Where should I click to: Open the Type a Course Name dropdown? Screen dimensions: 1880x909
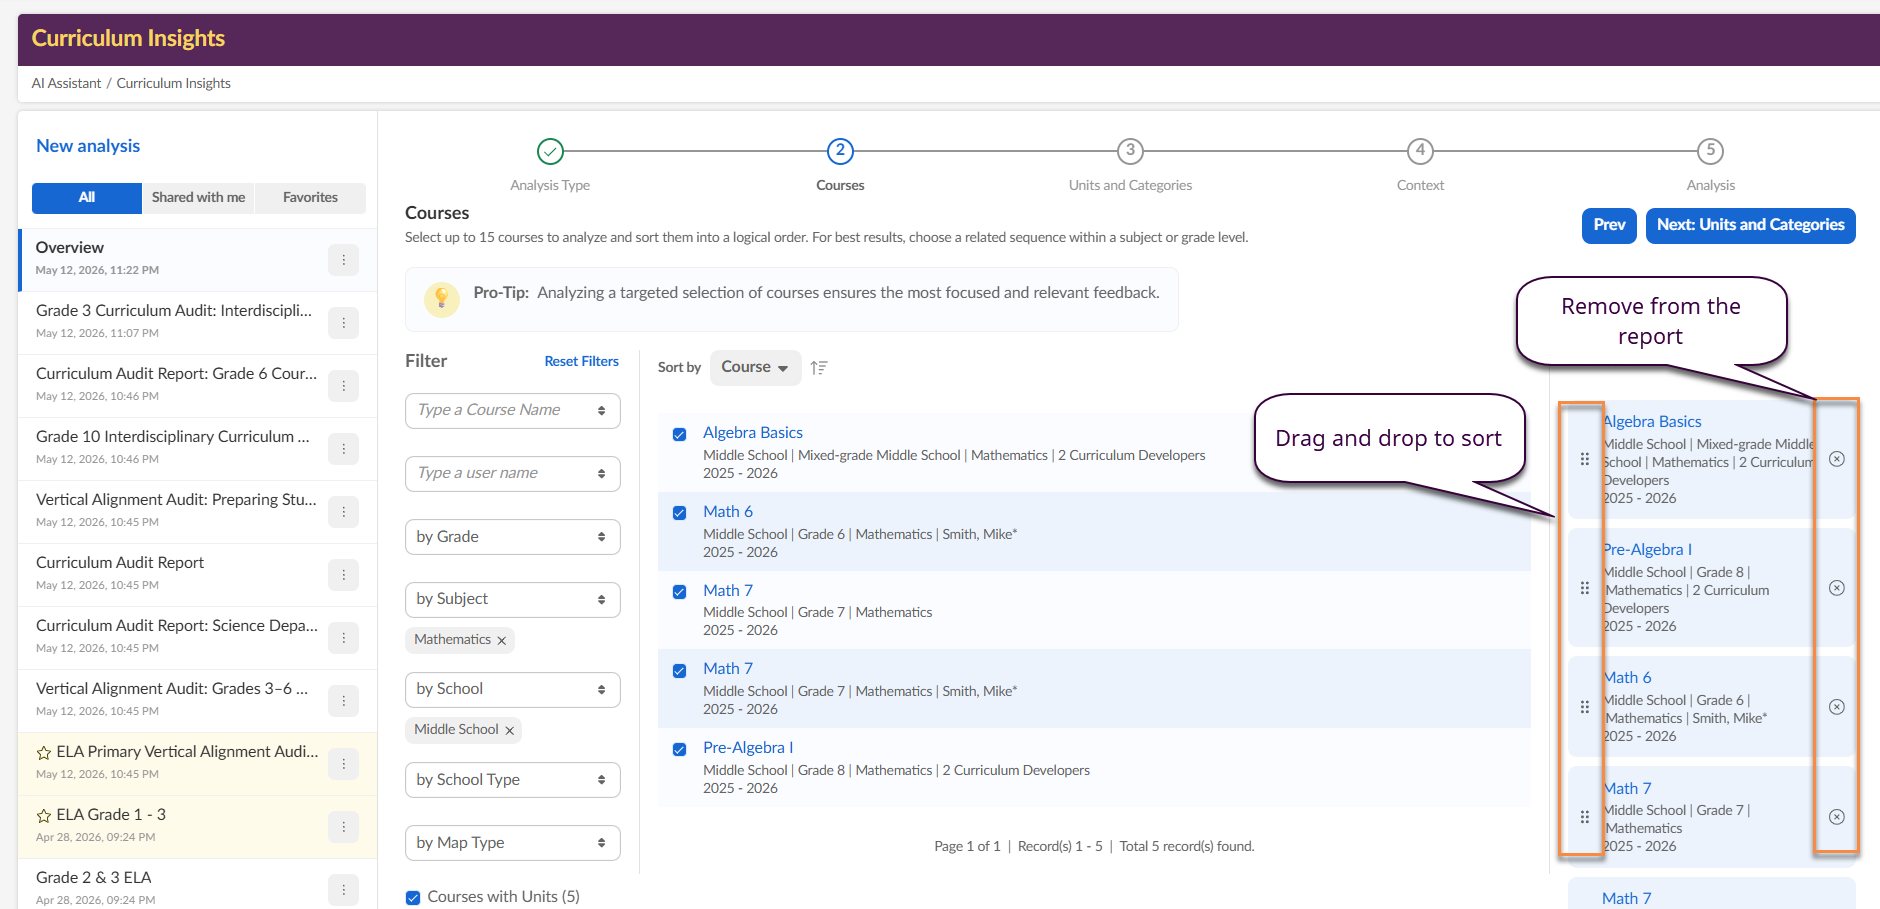tap(513, 411)
